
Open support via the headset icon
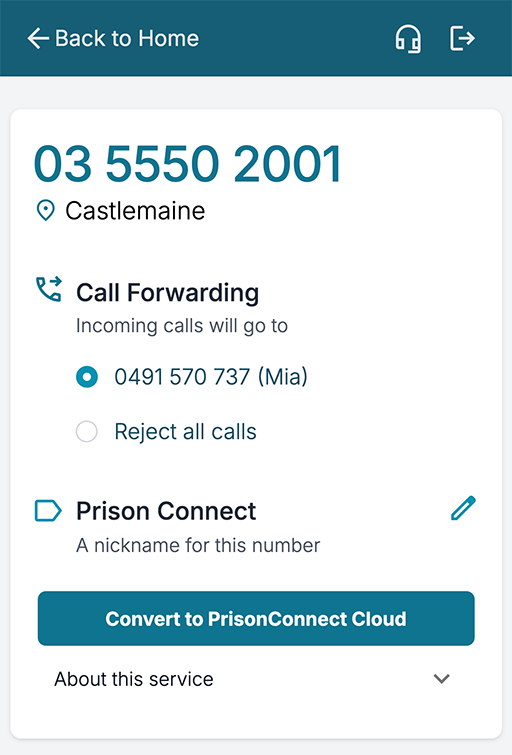(x=408, y=39)
